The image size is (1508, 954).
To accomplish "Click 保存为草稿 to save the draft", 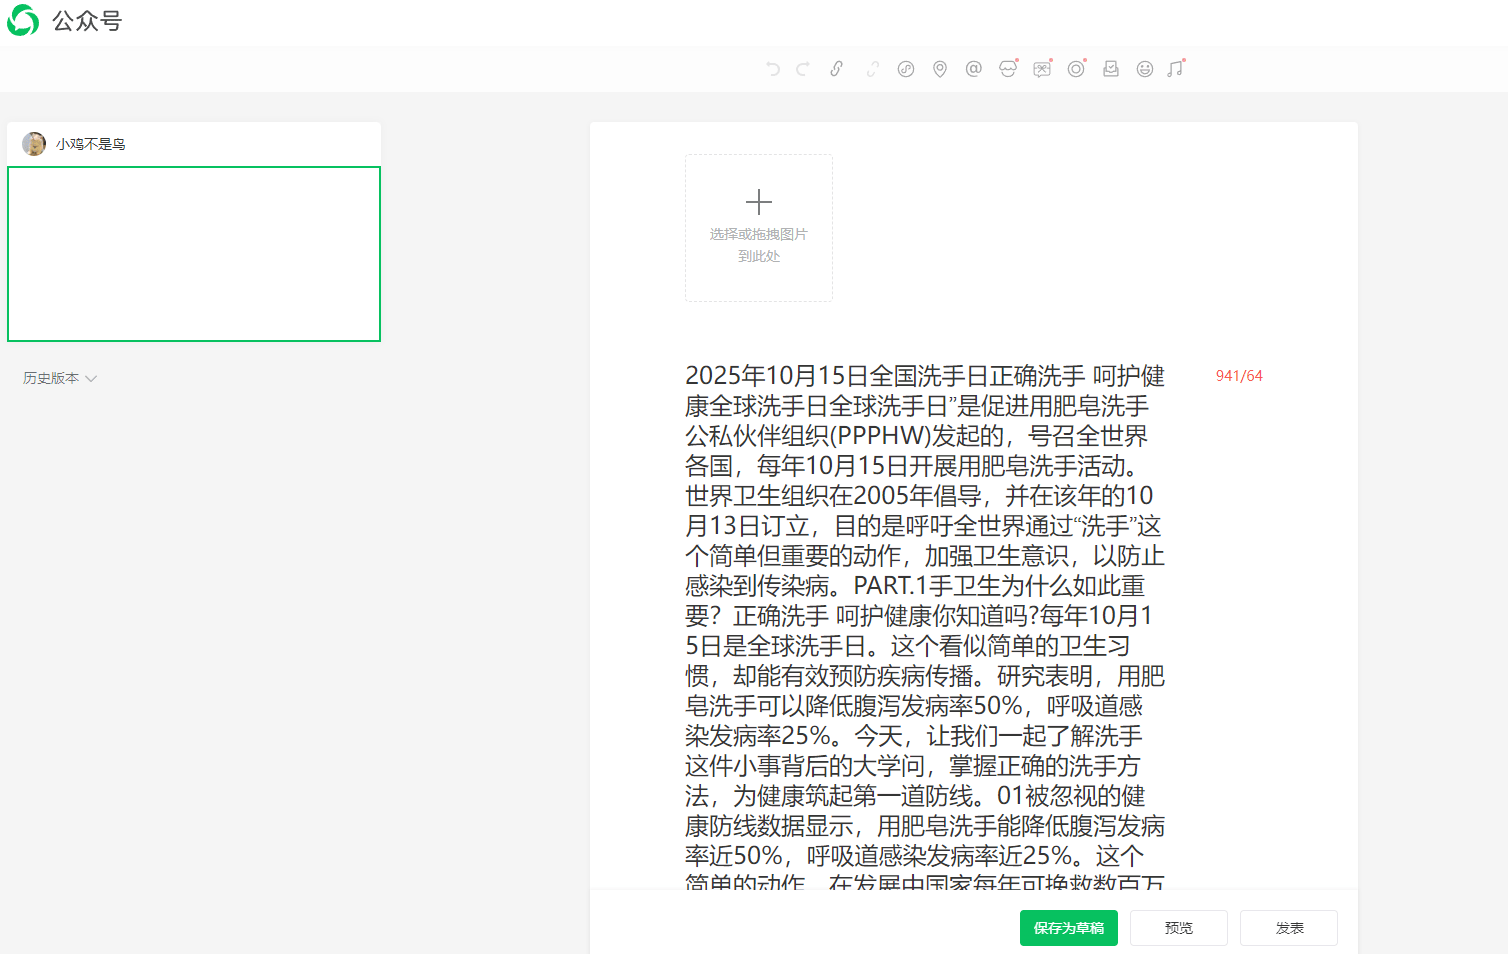I will tap(1069, 928).
